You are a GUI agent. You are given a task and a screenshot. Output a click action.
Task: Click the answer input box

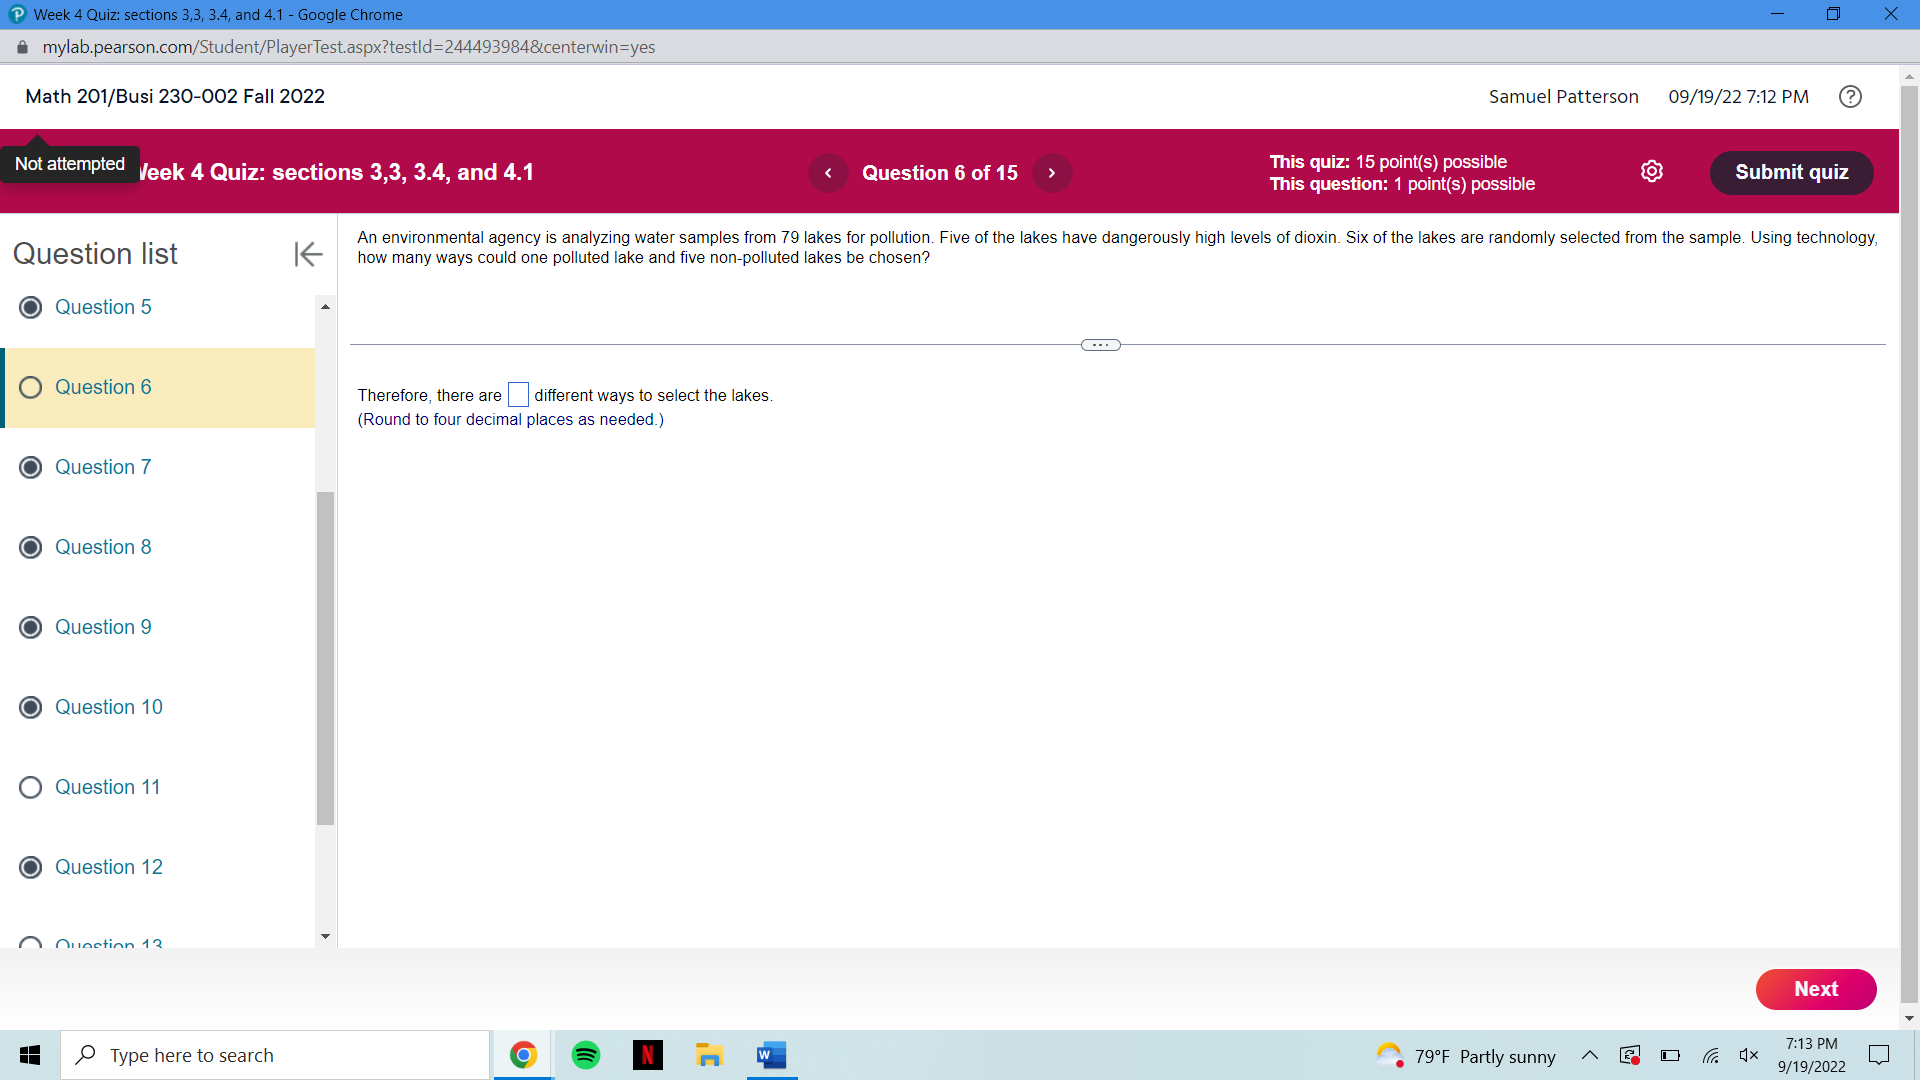click(x=518, y=395)
